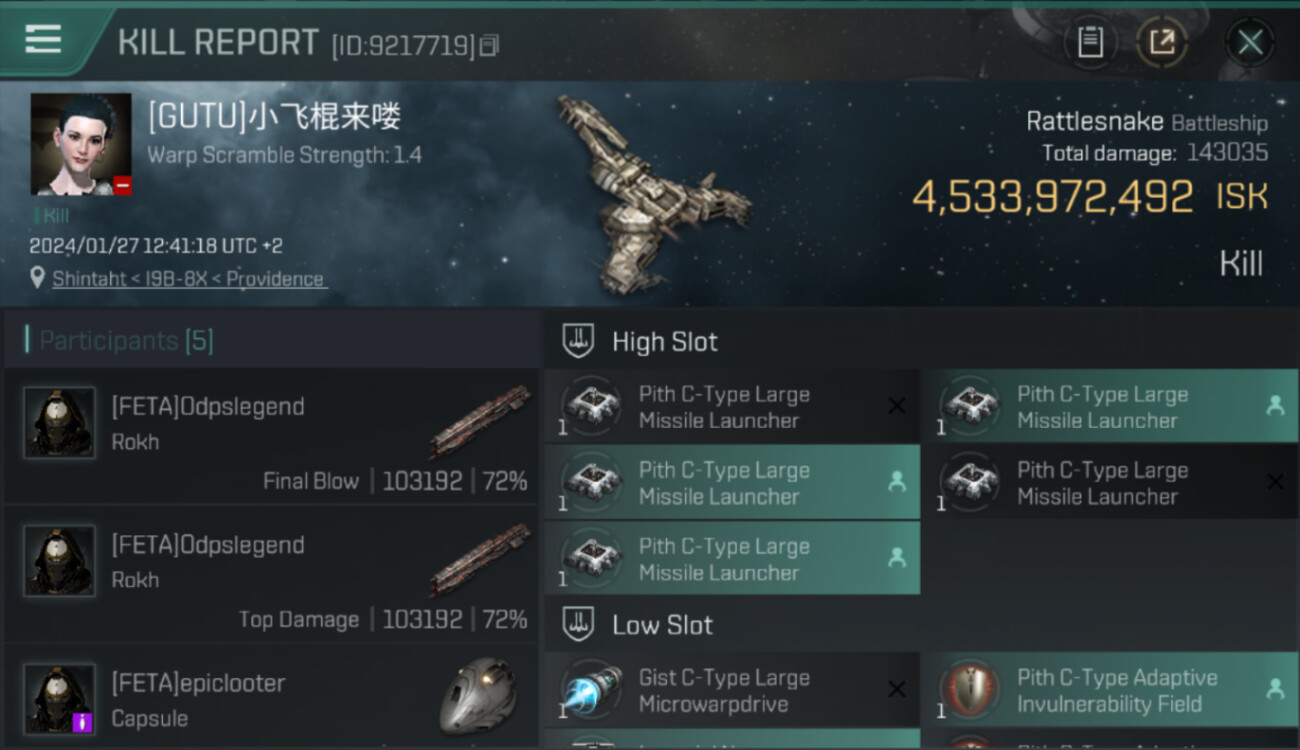Open victim pilot portrait
The width and height of the screenshot is (1300, 750).
point(81,145)
